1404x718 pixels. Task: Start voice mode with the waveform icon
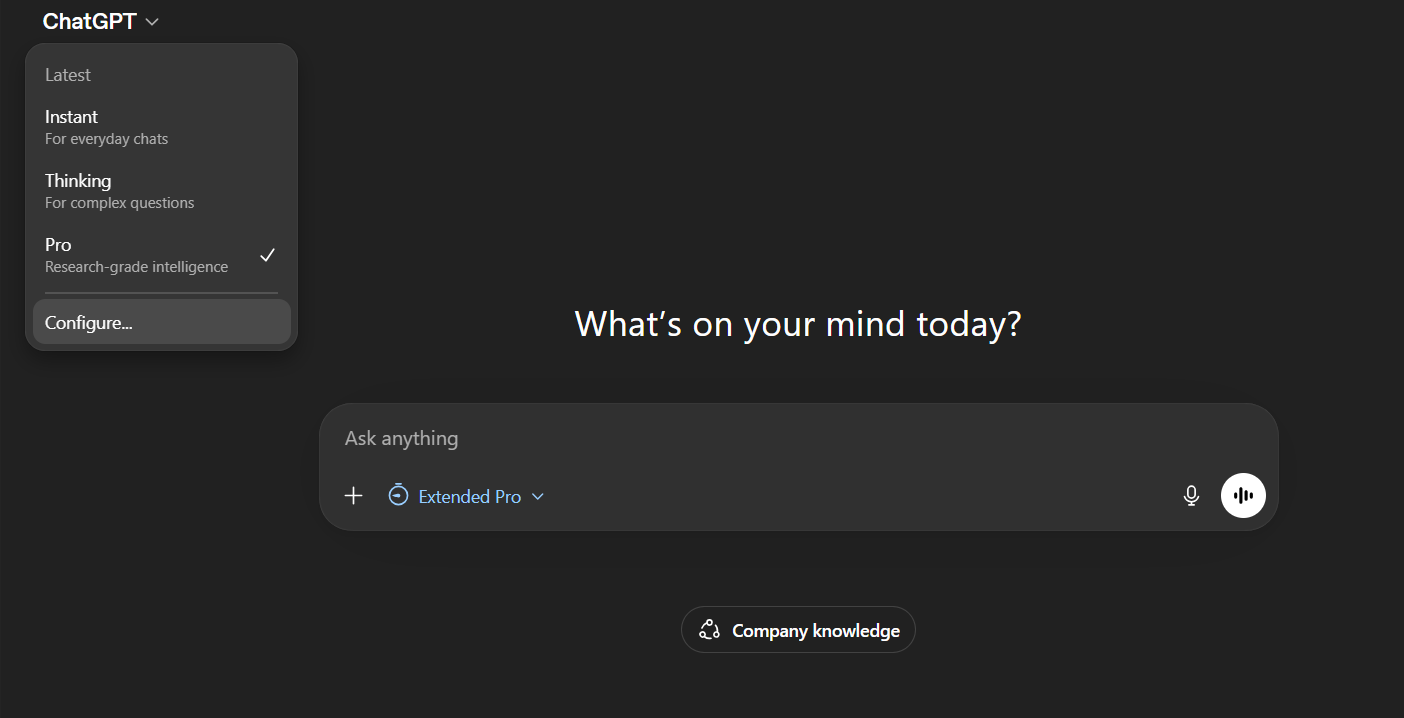click(1243, 495)
